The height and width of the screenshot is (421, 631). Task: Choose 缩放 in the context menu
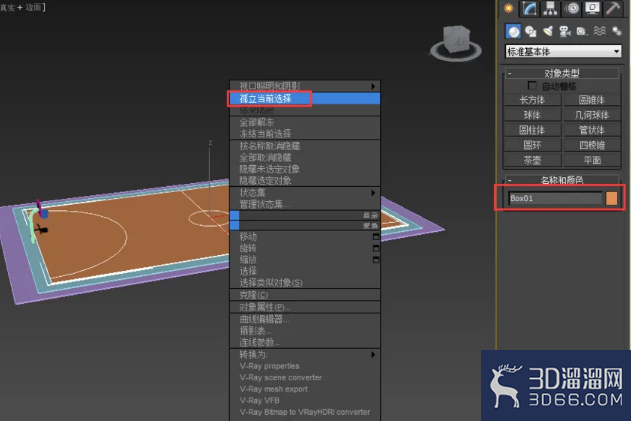click(x=305, y=260)
